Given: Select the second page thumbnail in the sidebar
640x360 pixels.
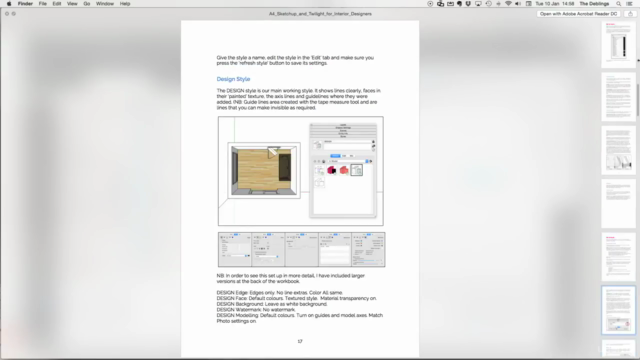Looking at the screenshot, I should pyautogui.click(x=618, y=97).
